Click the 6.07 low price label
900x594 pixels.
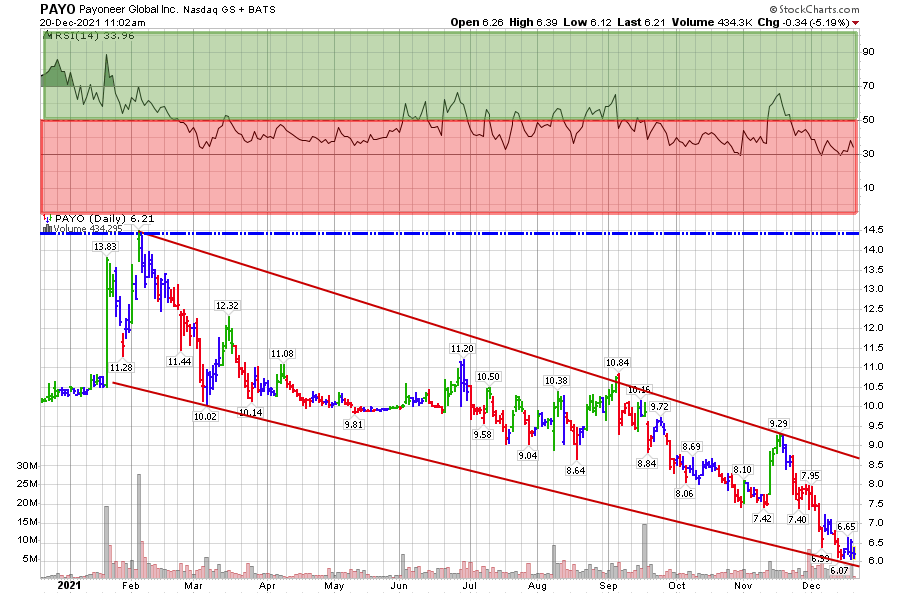click(x=838, y=571)
